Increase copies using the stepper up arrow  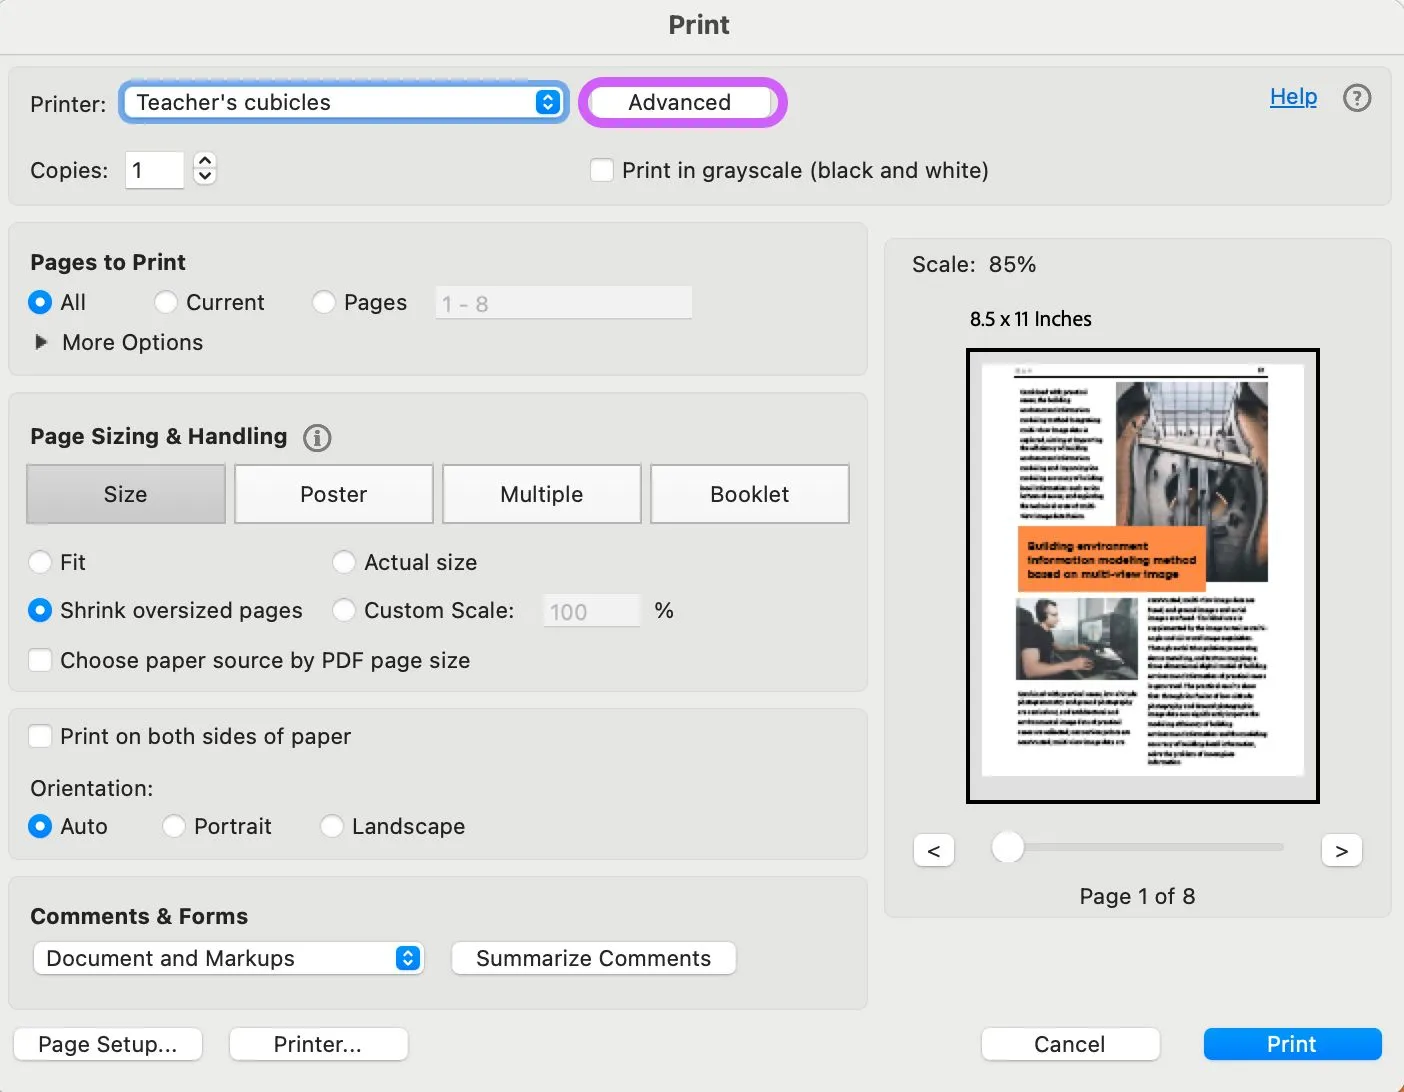(204, 162)
